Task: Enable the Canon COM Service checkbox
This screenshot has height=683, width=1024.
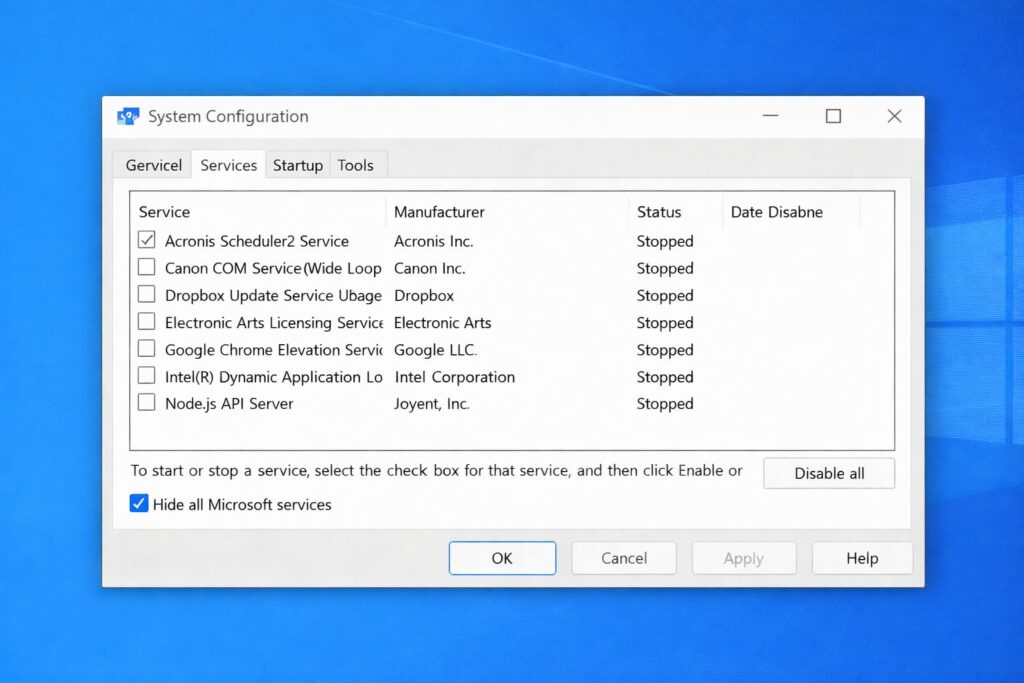Action: [147, 267]
